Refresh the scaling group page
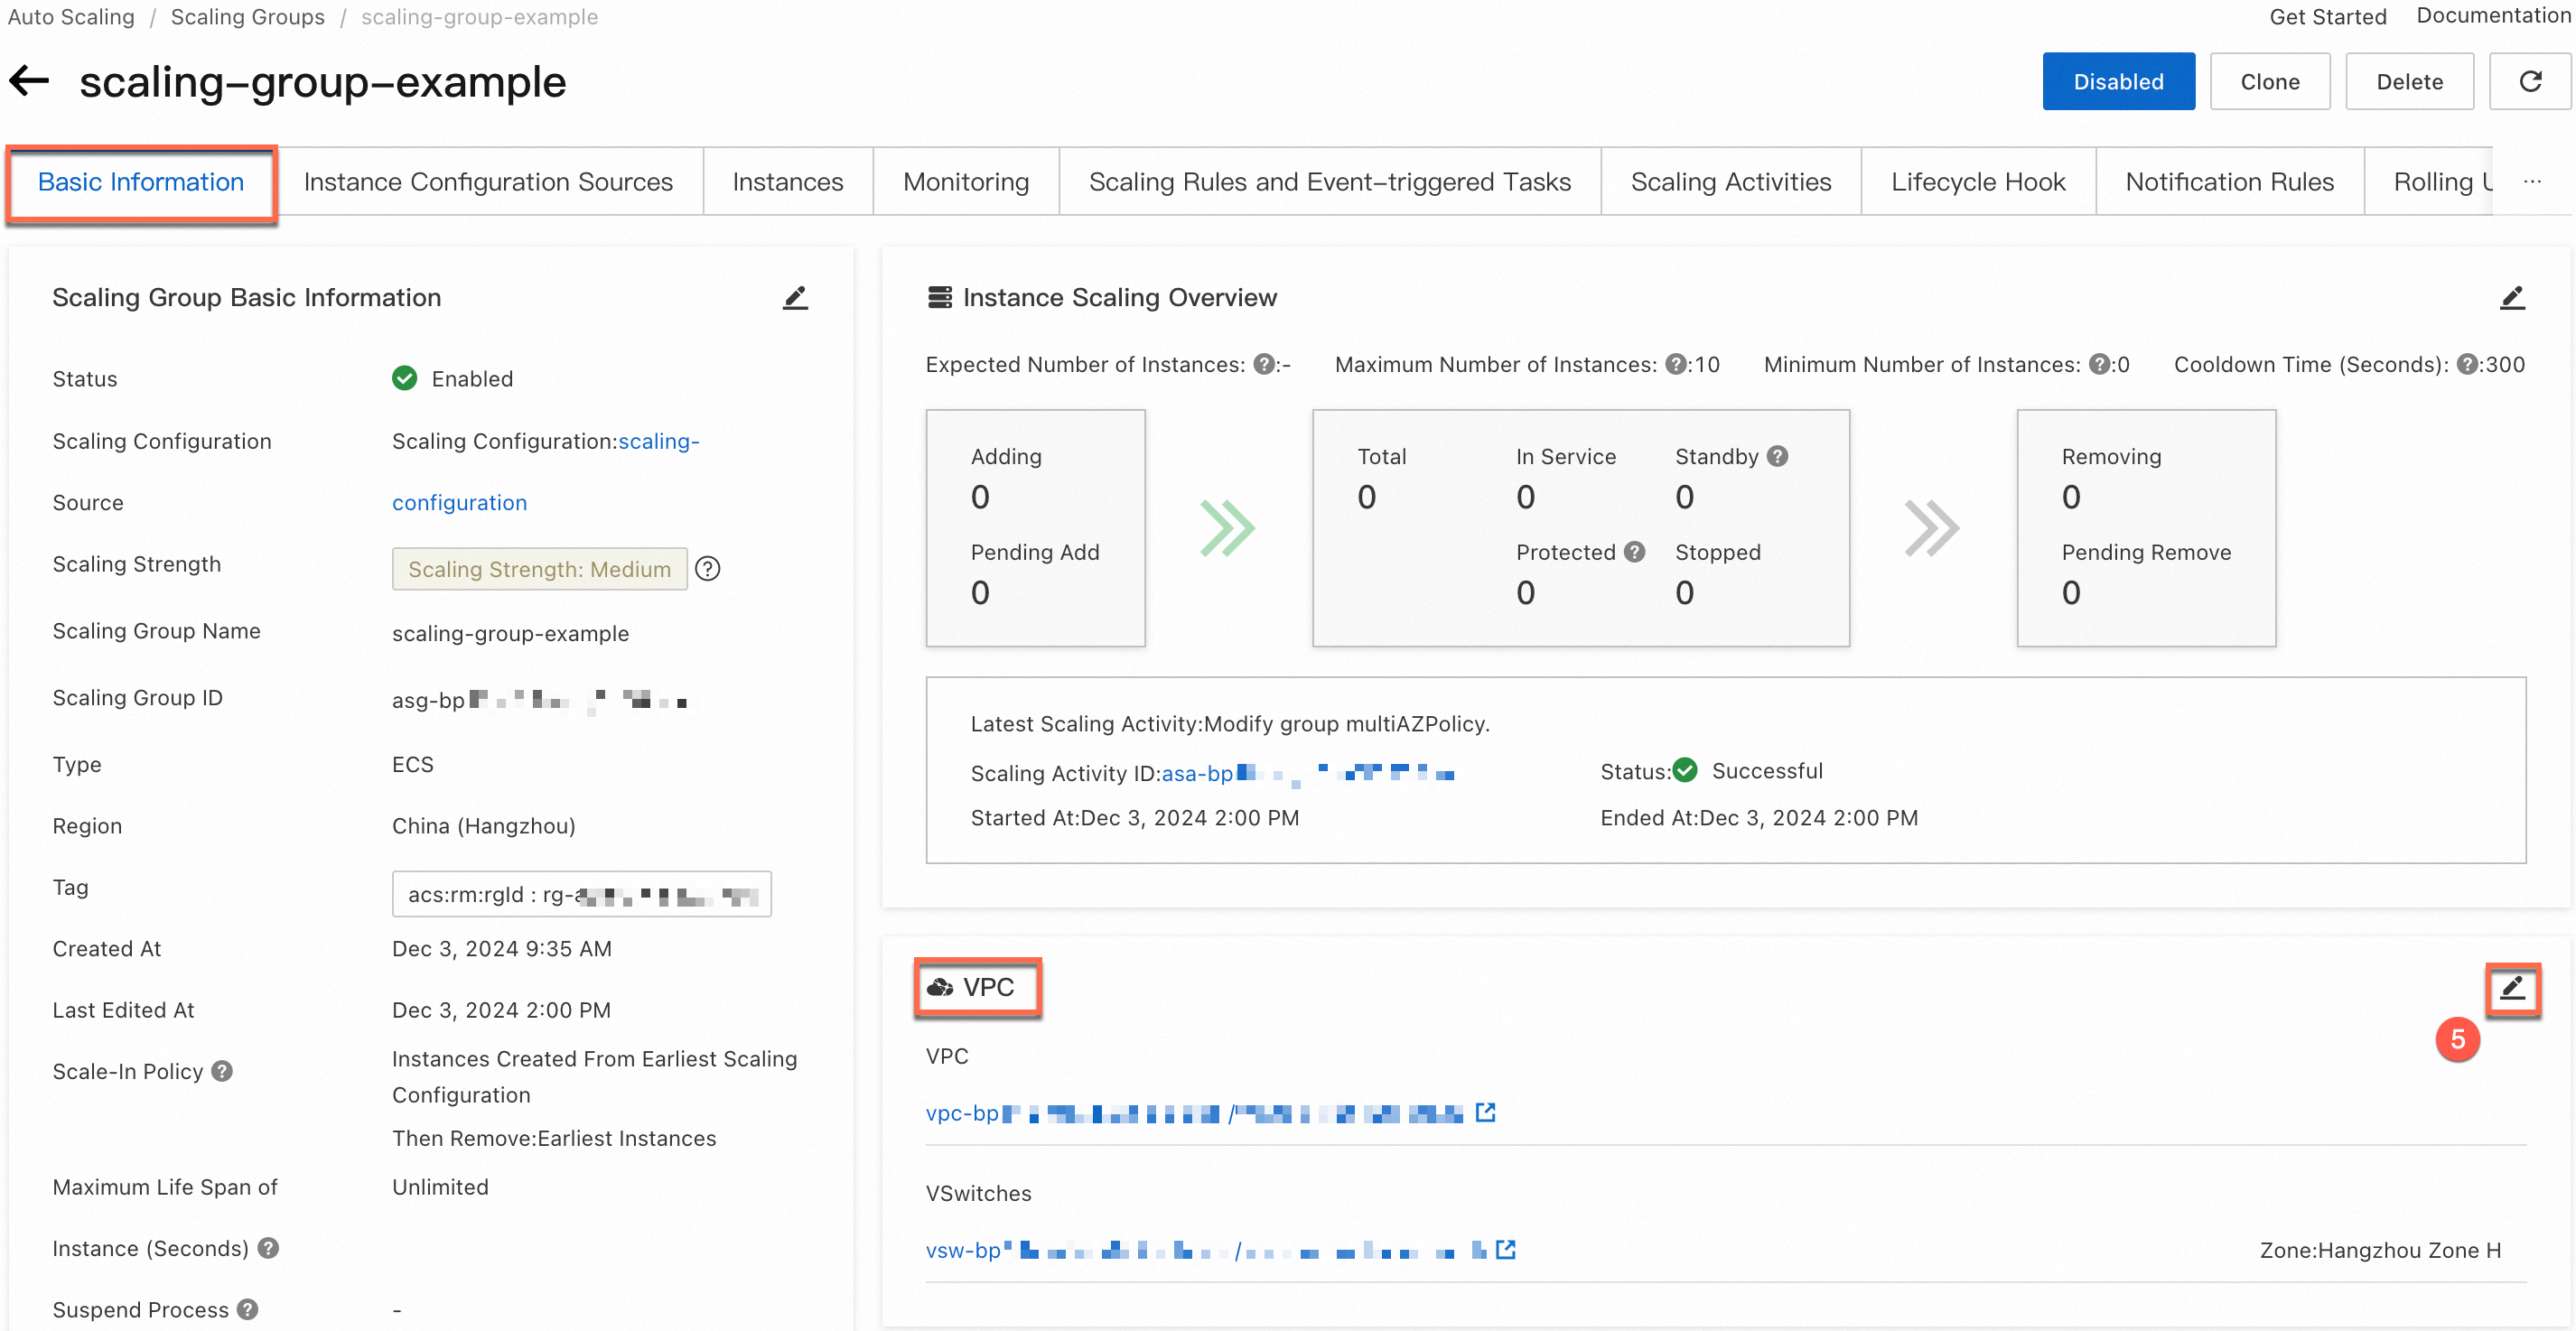The image size is (2576, 1331). (2530, 81)
